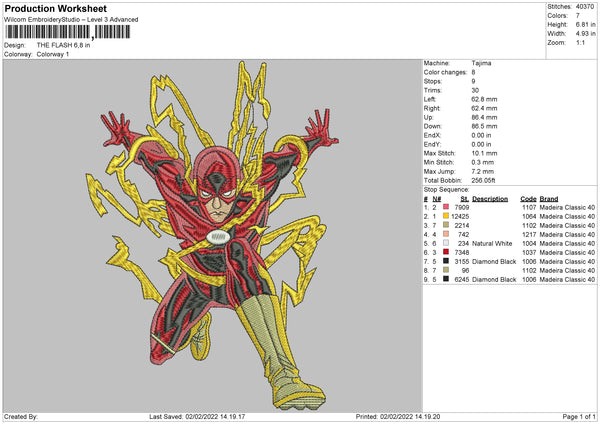Click the design name 'THE FLASH 6,8 in'
The width and height of the screenshot is (600, 424).
tap(64, 45)
